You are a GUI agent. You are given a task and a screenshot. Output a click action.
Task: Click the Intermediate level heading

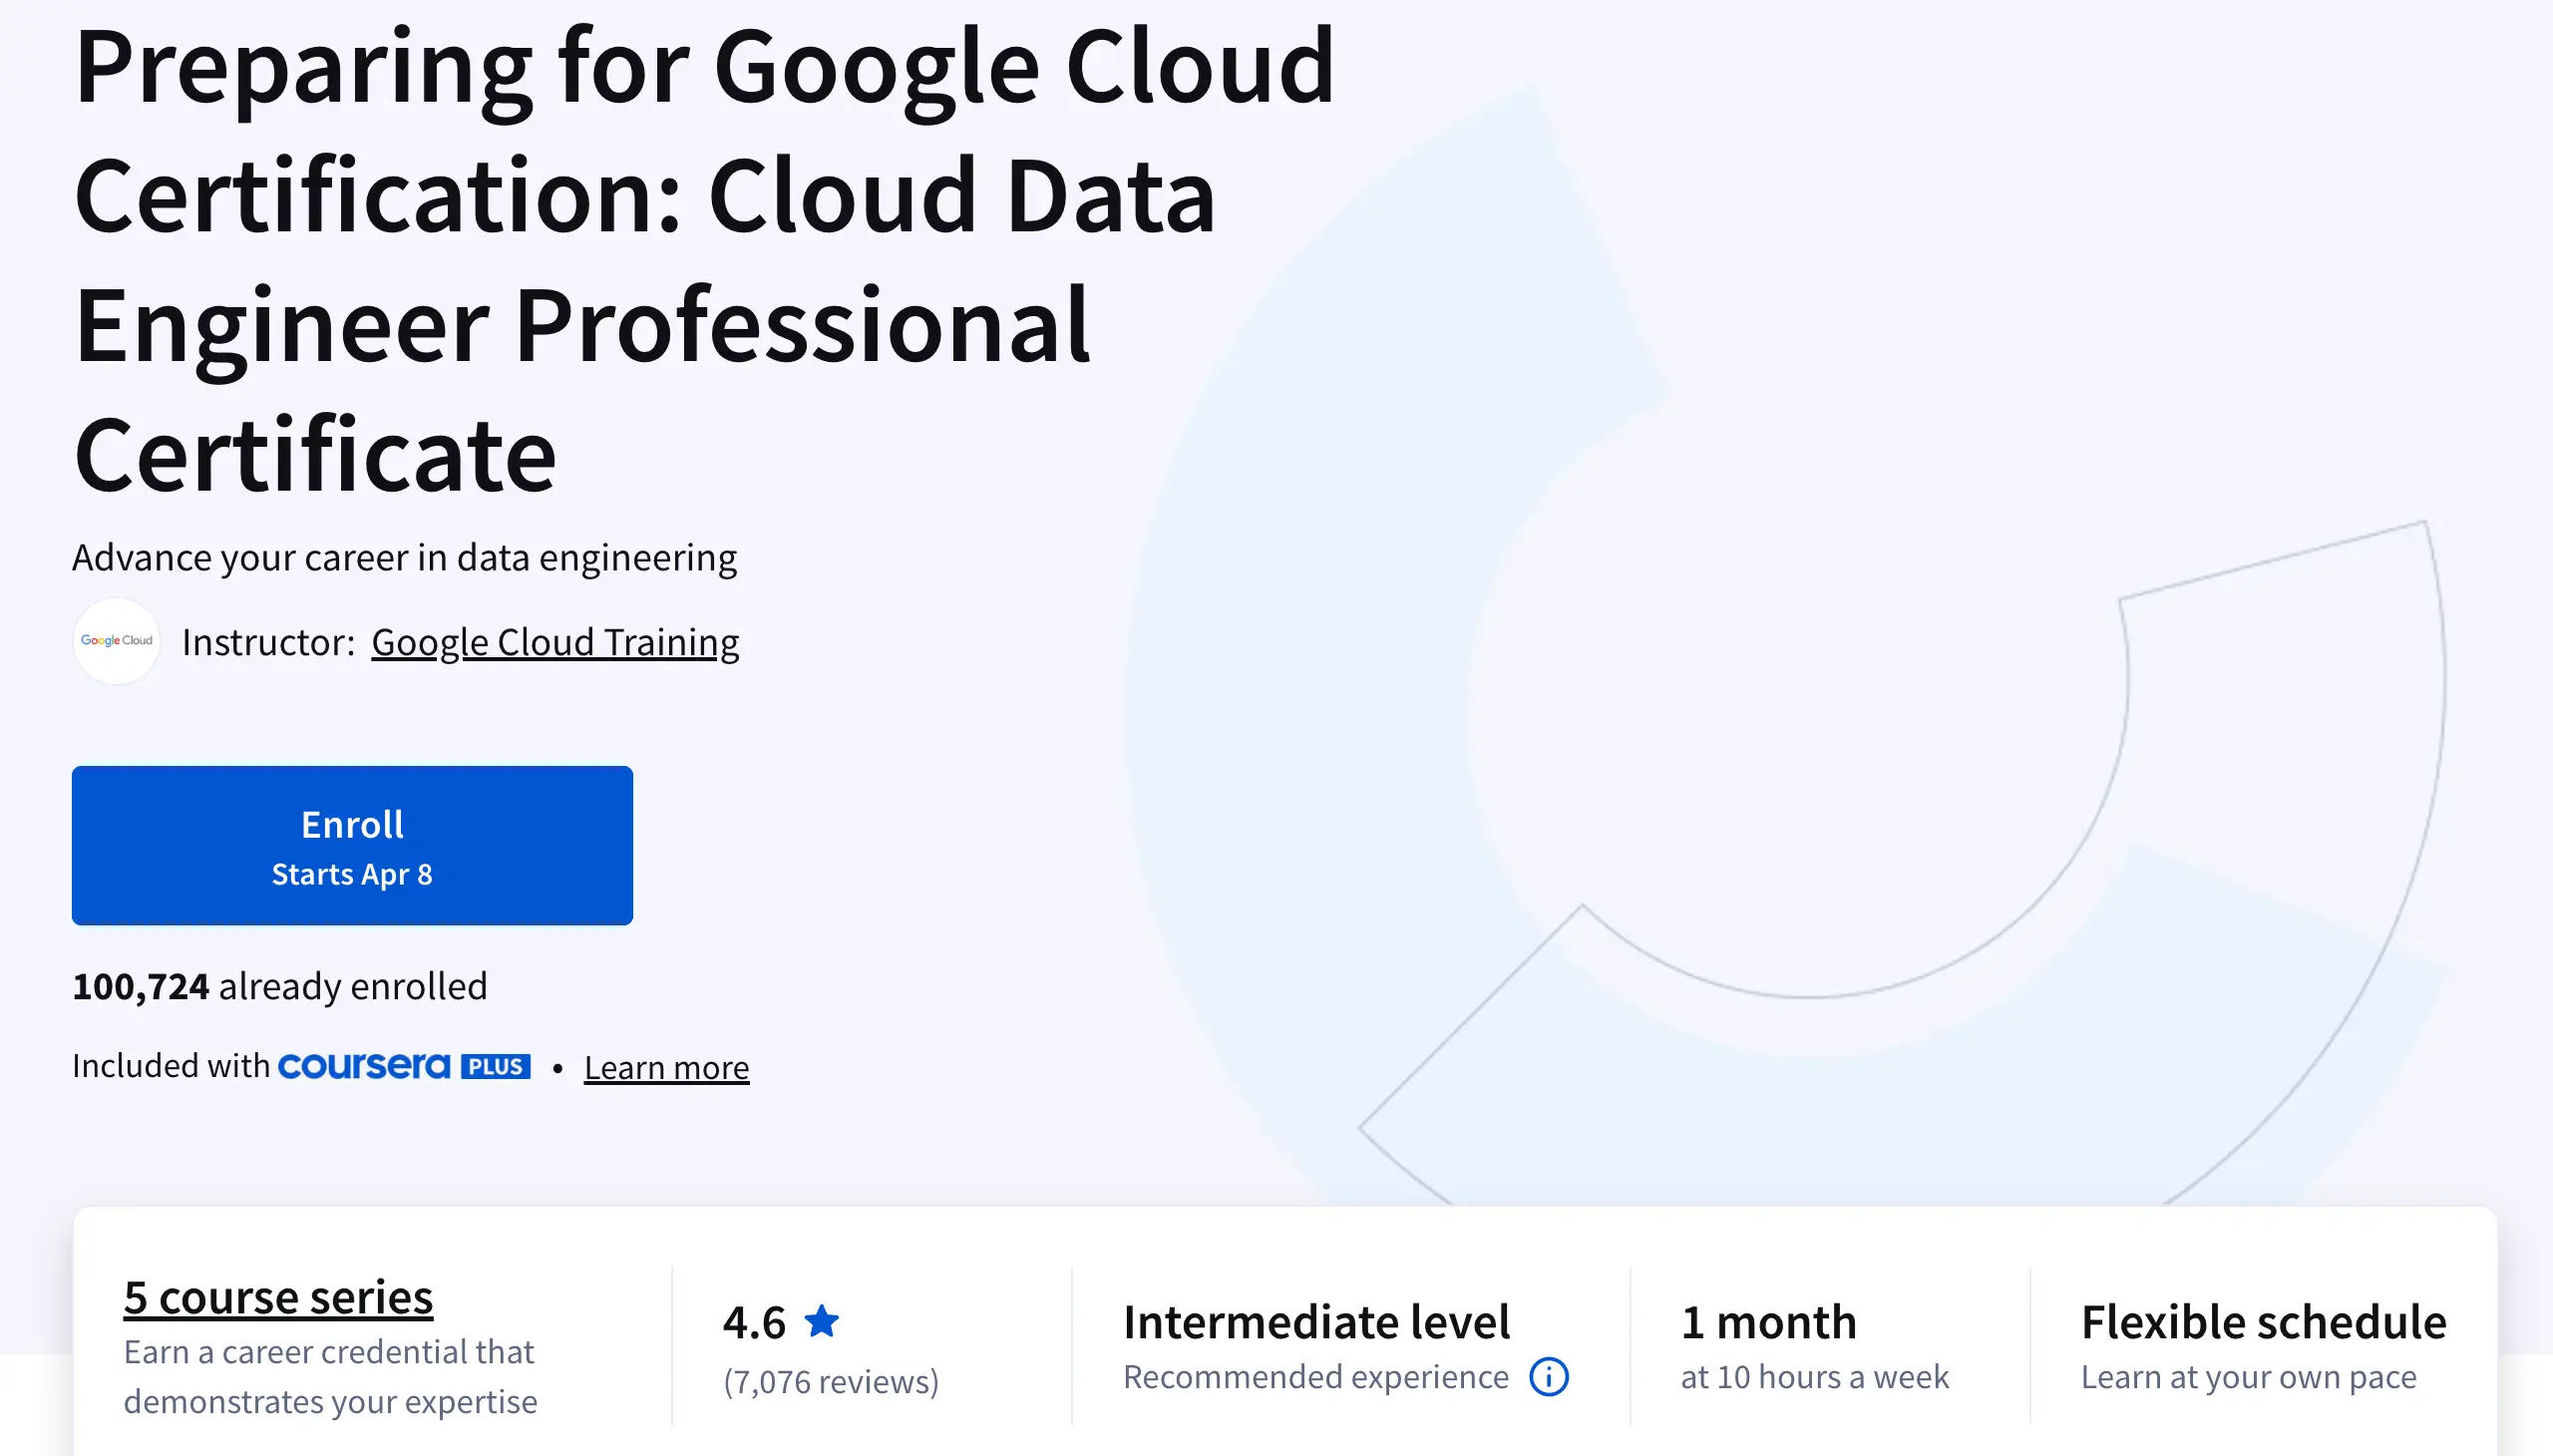tap(1316, 1322)
